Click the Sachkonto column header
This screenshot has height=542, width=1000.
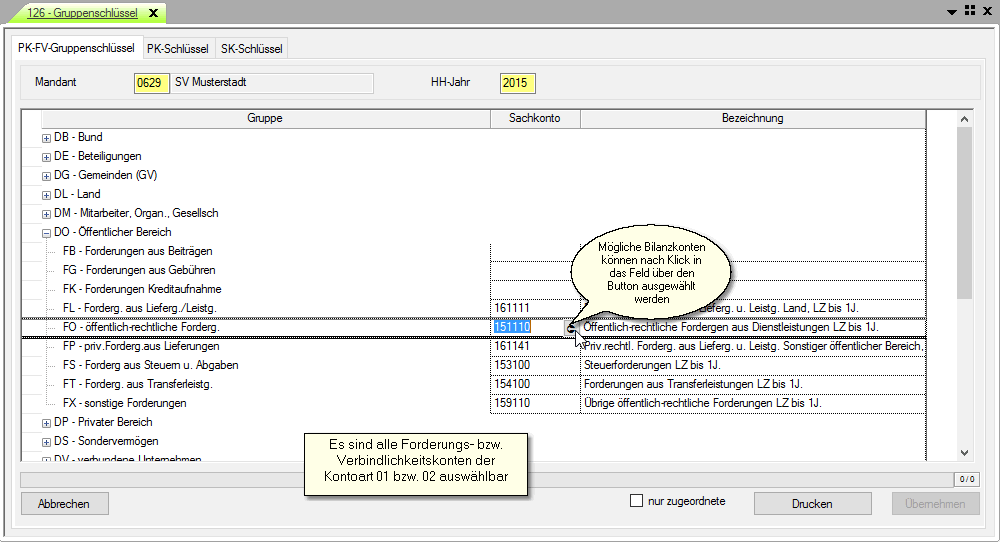[534, 118]
